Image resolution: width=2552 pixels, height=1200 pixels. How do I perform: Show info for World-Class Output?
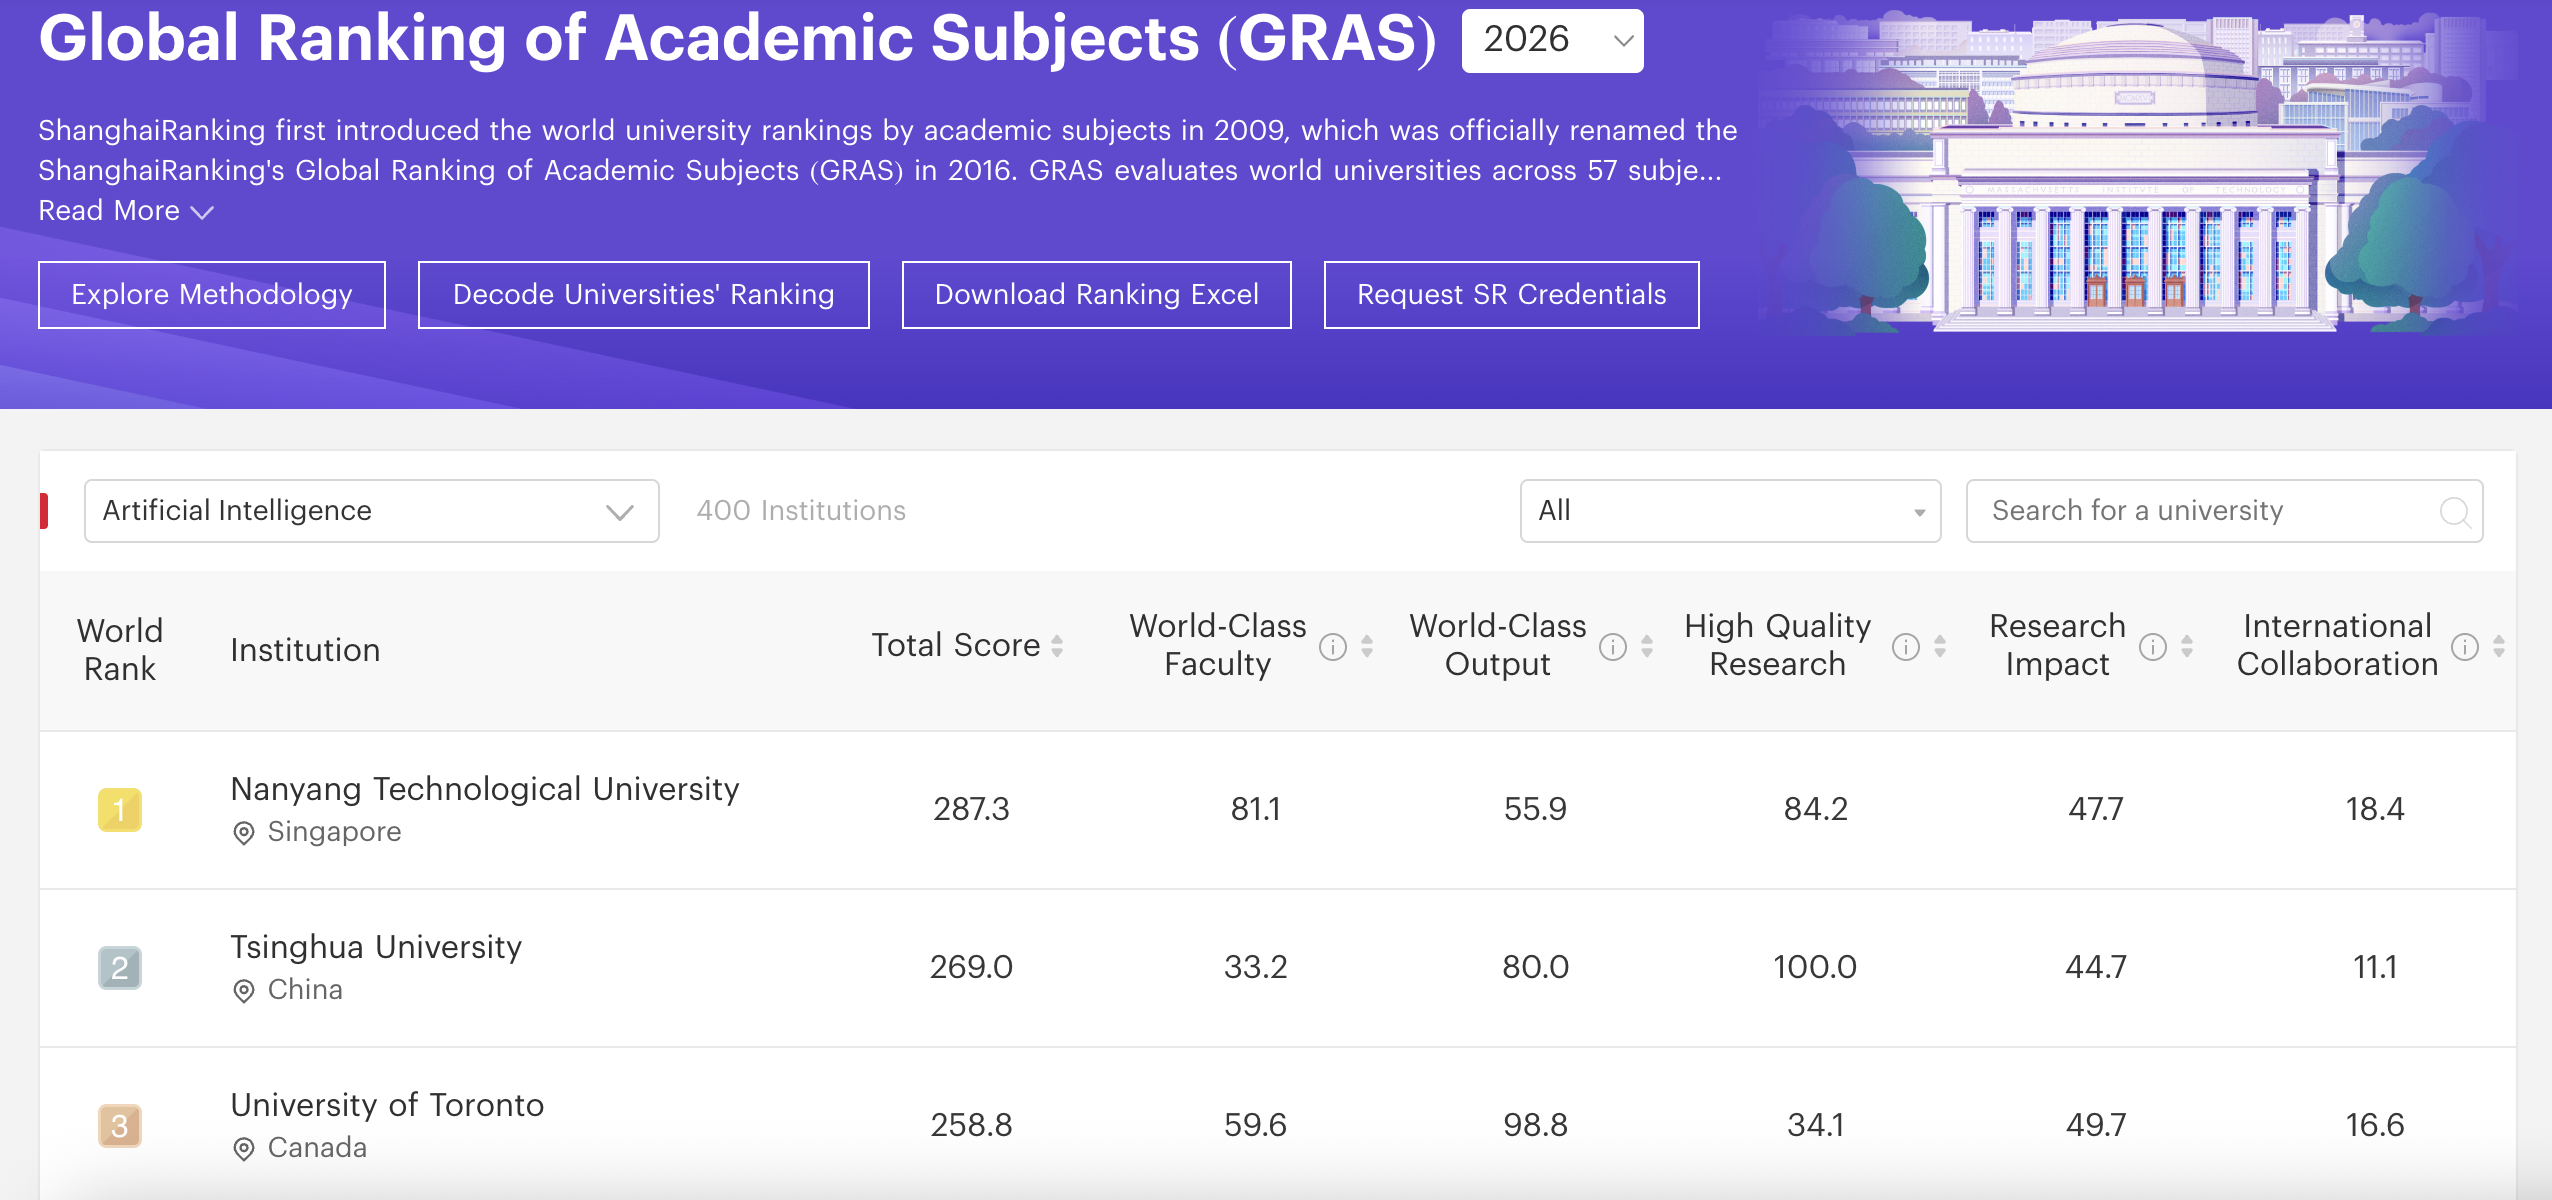[1613, 647]
